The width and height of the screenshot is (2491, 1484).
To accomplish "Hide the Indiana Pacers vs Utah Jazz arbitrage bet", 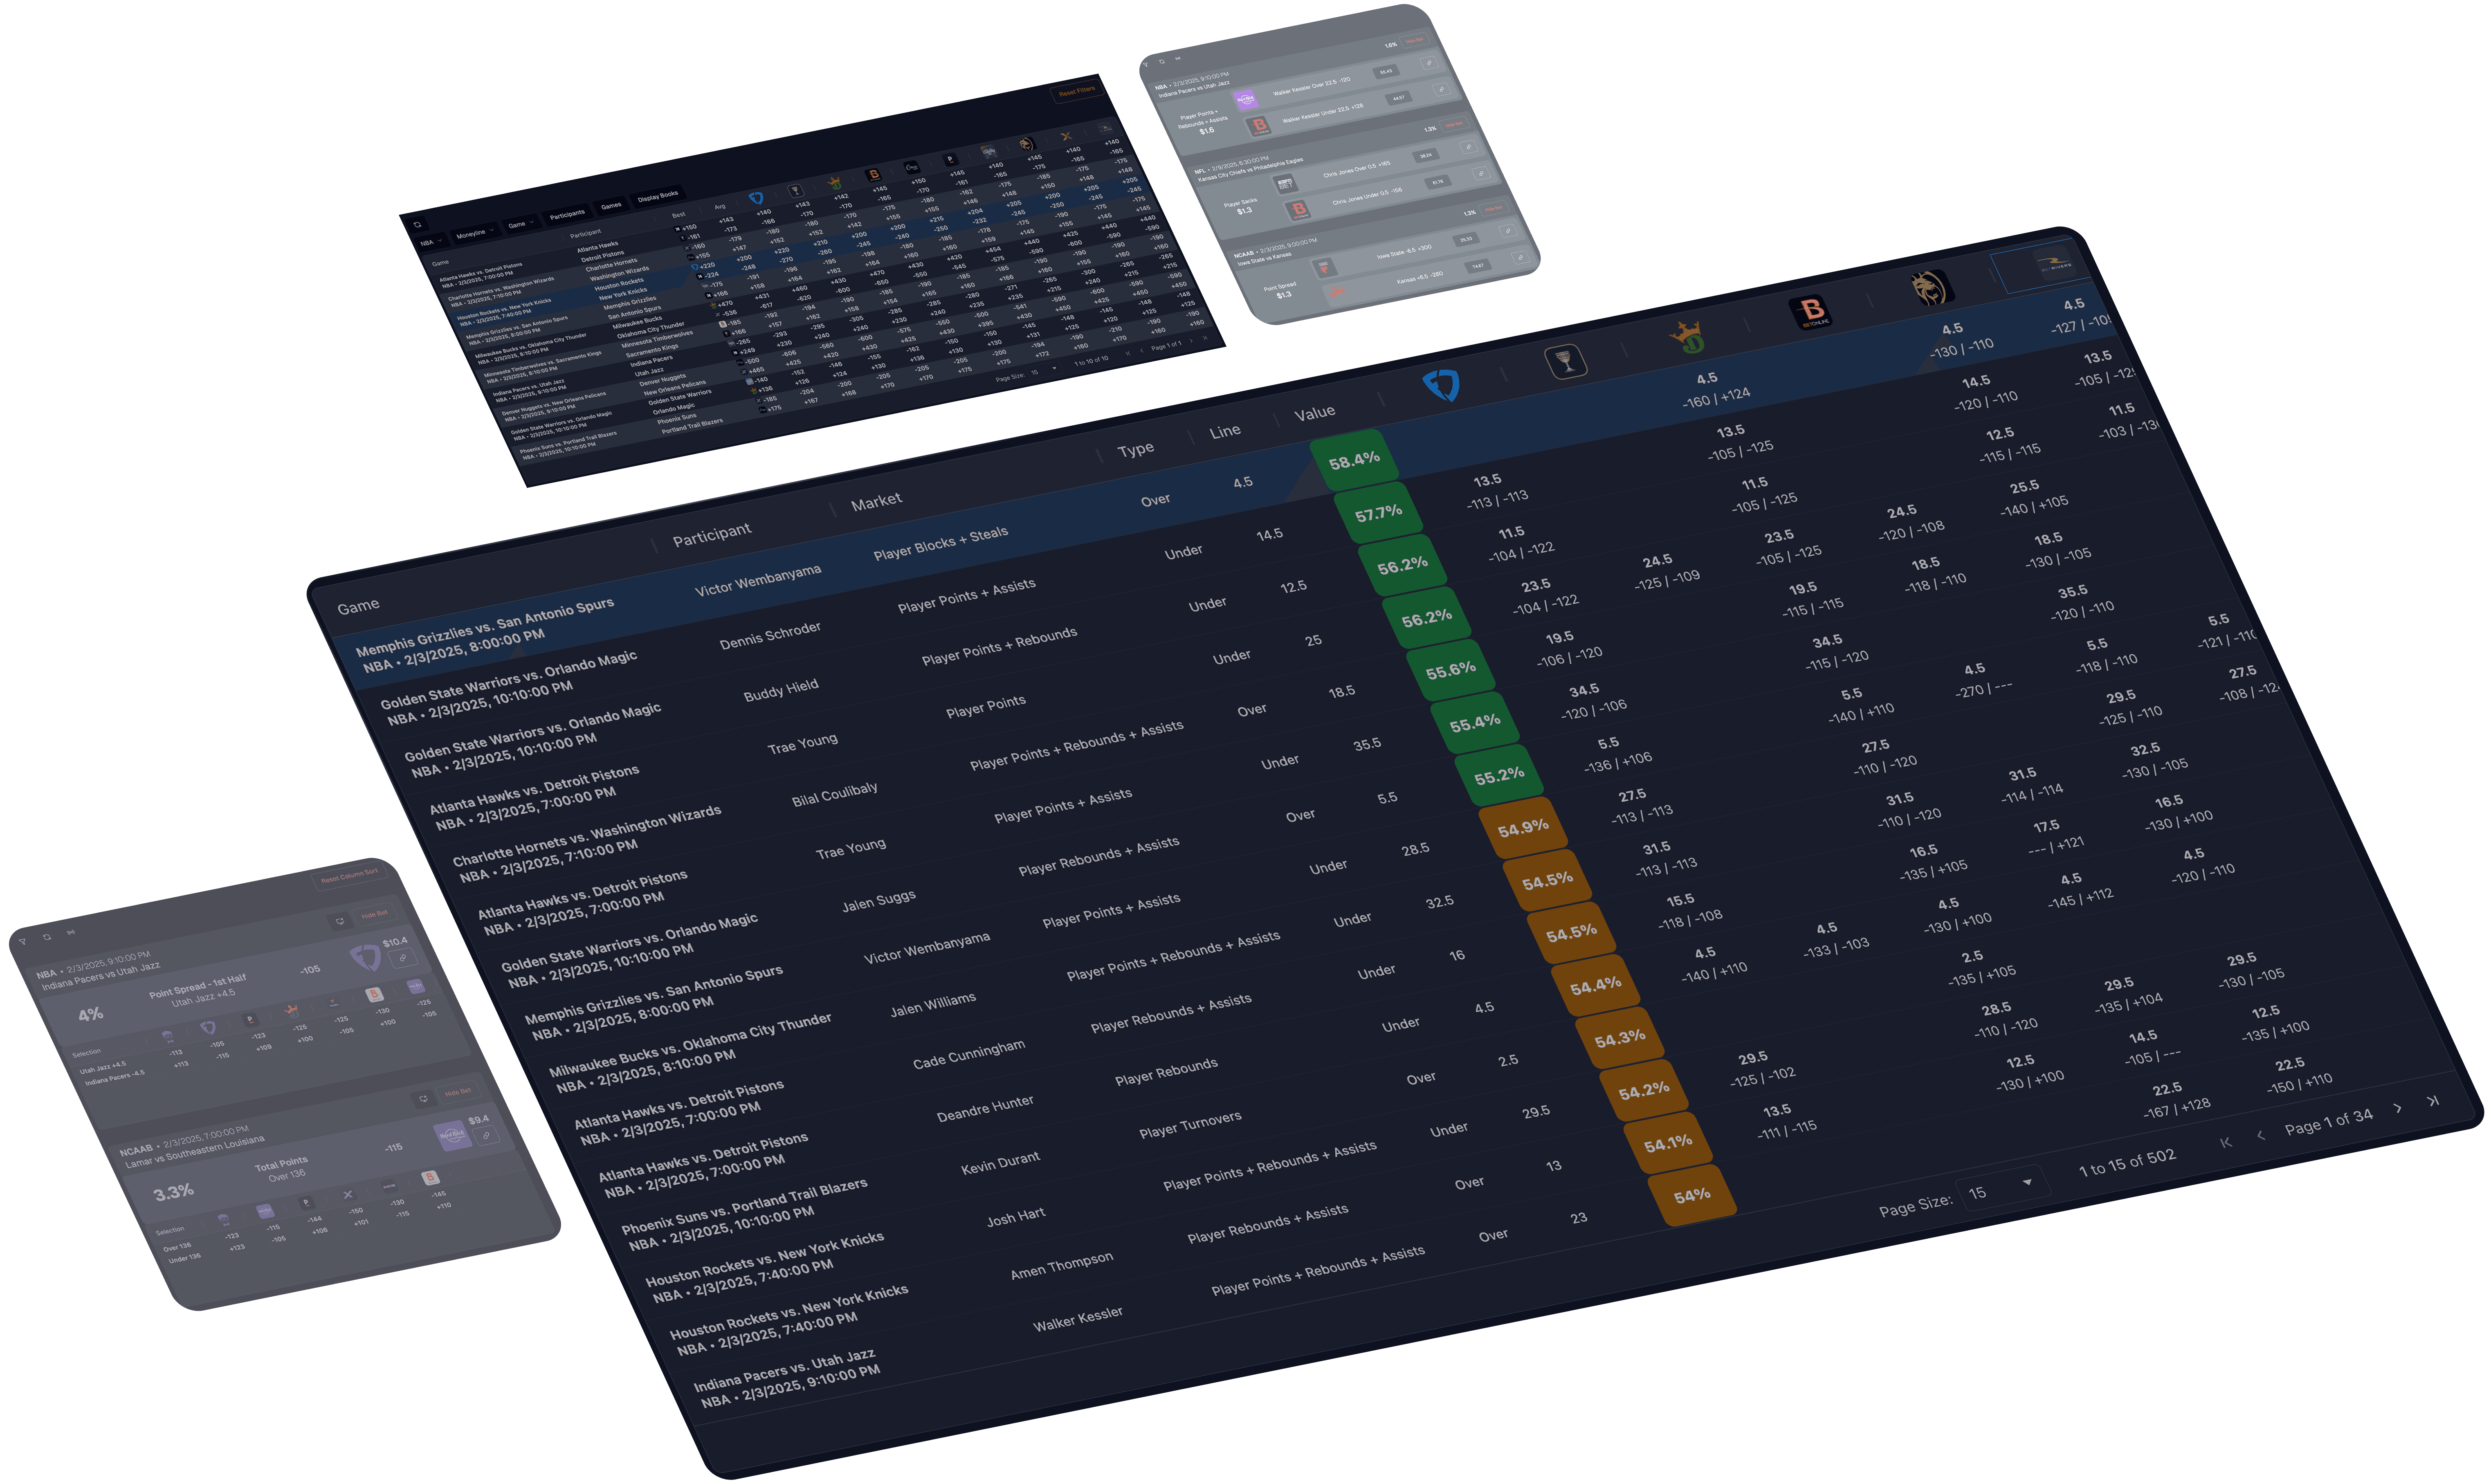I will point(1415,40).
